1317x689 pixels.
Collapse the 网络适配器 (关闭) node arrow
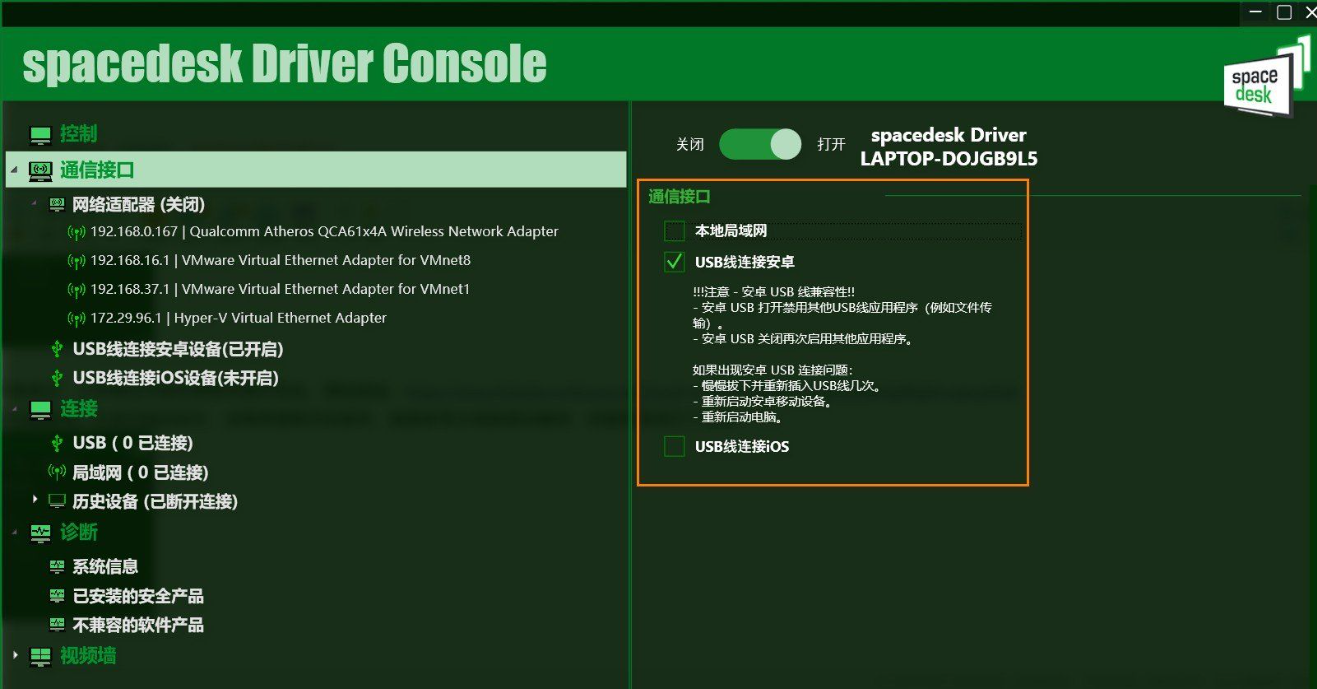tap(35, 203)
